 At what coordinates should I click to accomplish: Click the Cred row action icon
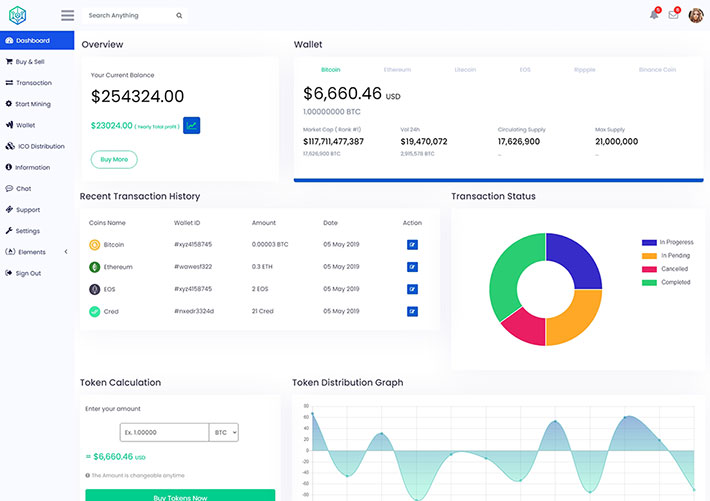click(412, 311)
